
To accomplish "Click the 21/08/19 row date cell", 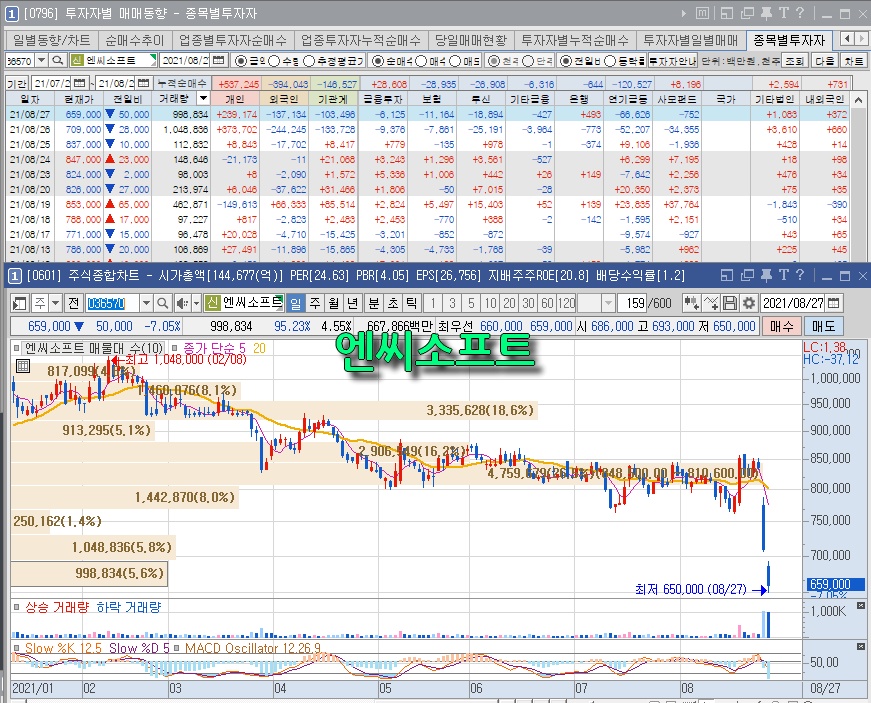I will tap(29, 204).
